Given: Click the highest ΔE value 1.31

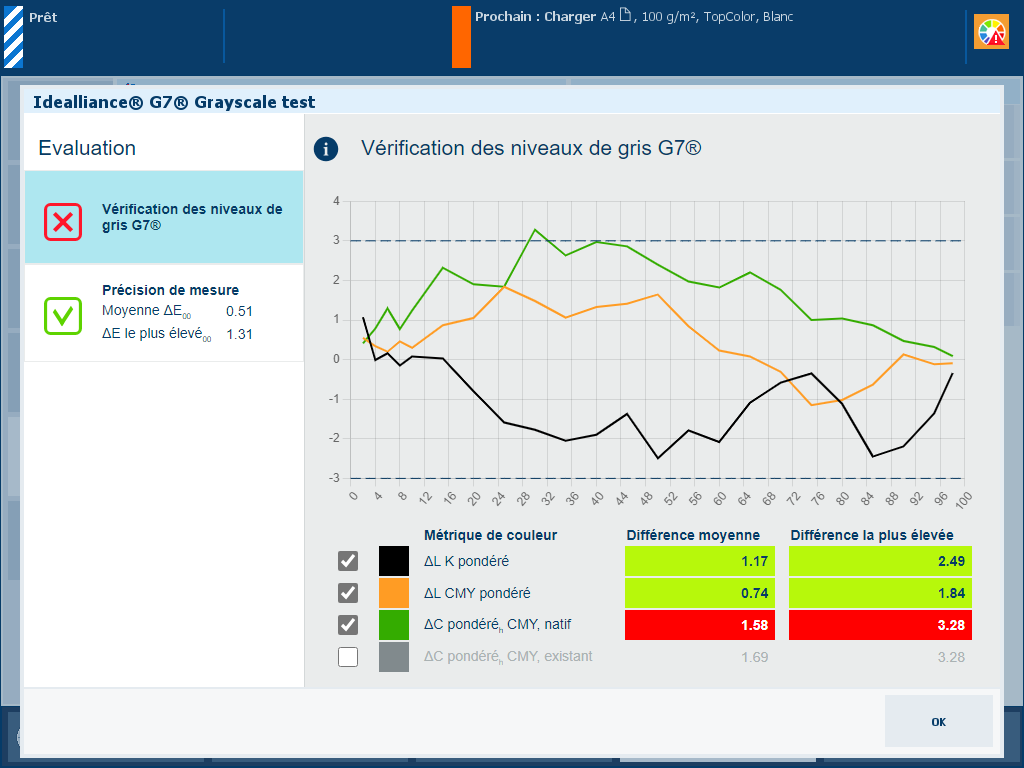Looking at the screenshot, I should [239, 334].
